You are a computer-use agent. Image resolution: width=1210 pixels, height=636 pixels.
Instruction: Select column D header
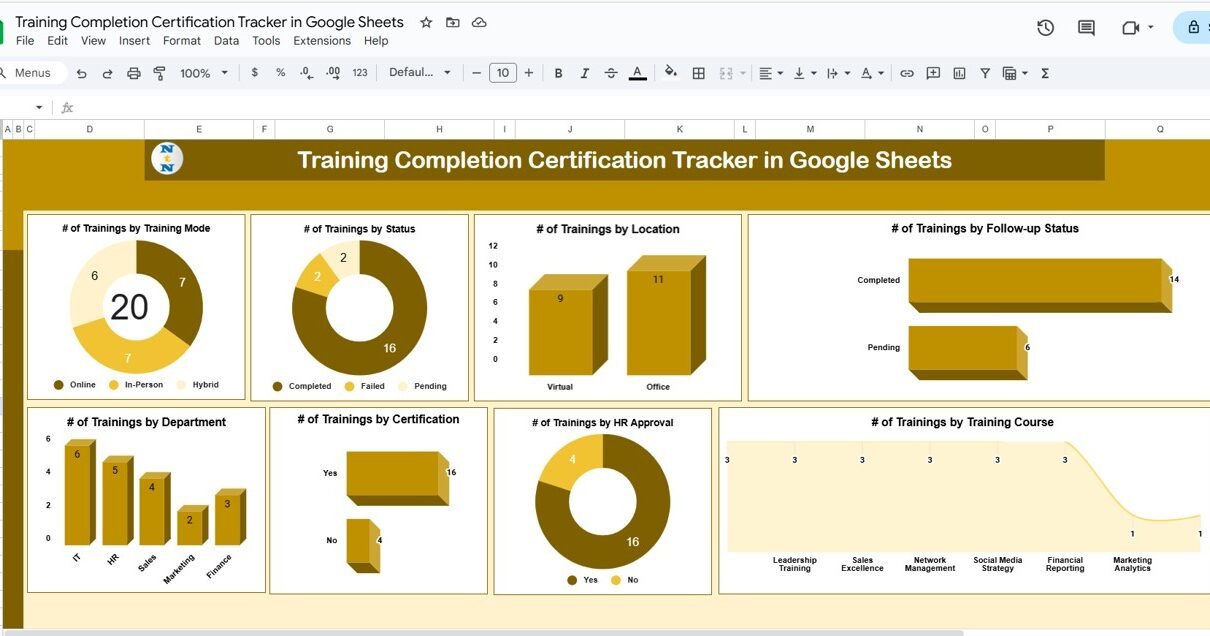pos(90,129)
